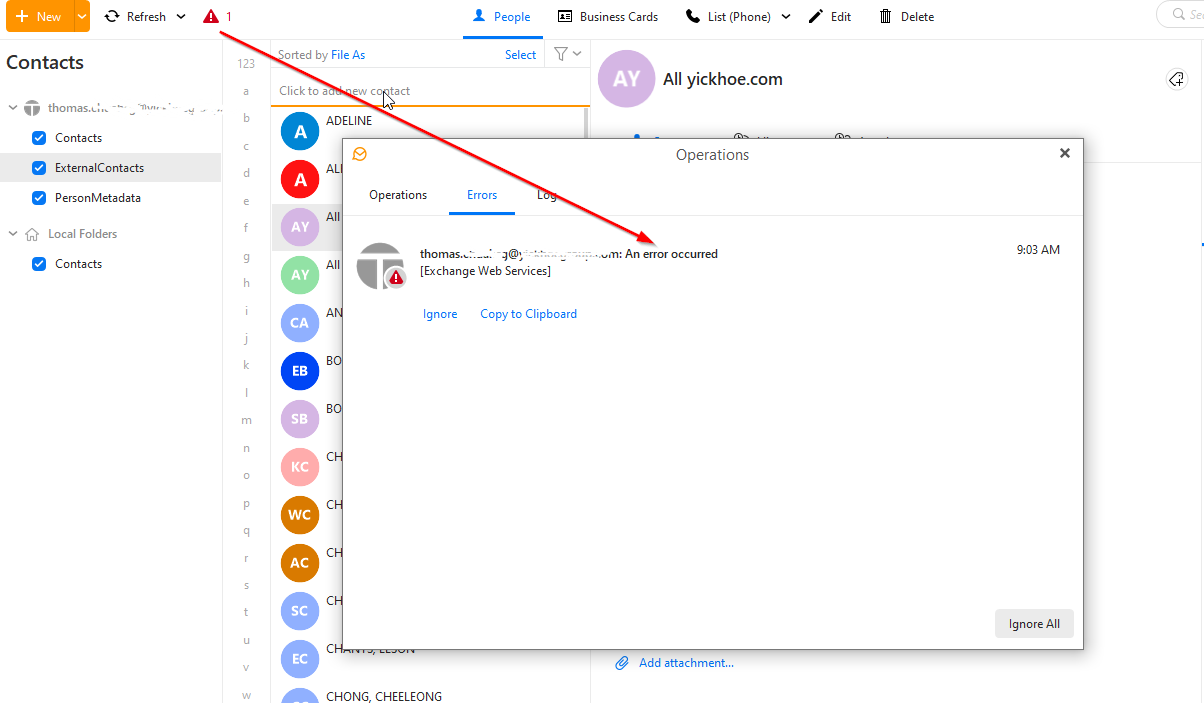Toggle the PersonMetadata checkbox

click(x=39, y=198)
